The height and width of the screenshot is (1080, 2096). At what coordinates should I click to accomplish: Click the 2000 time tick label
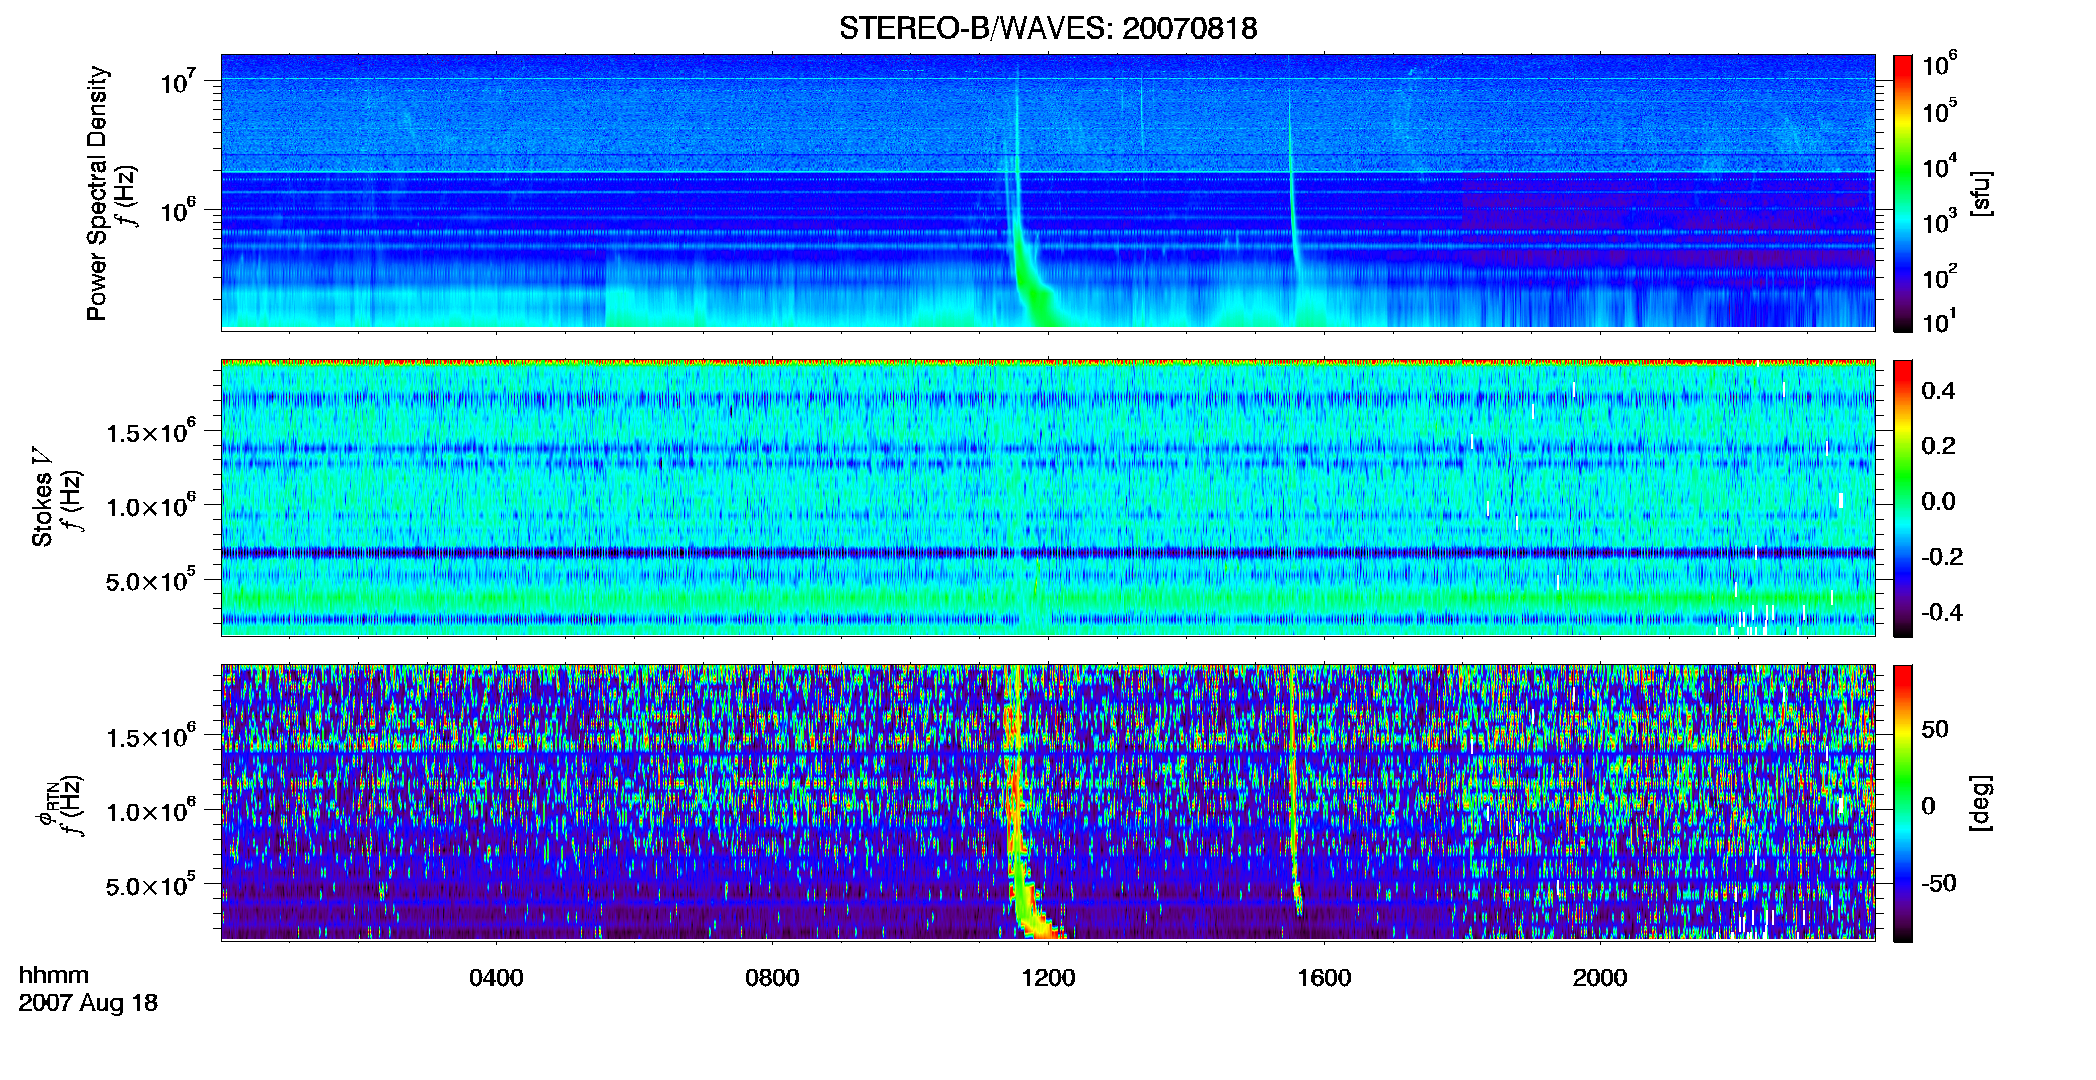coord(1600,978)
